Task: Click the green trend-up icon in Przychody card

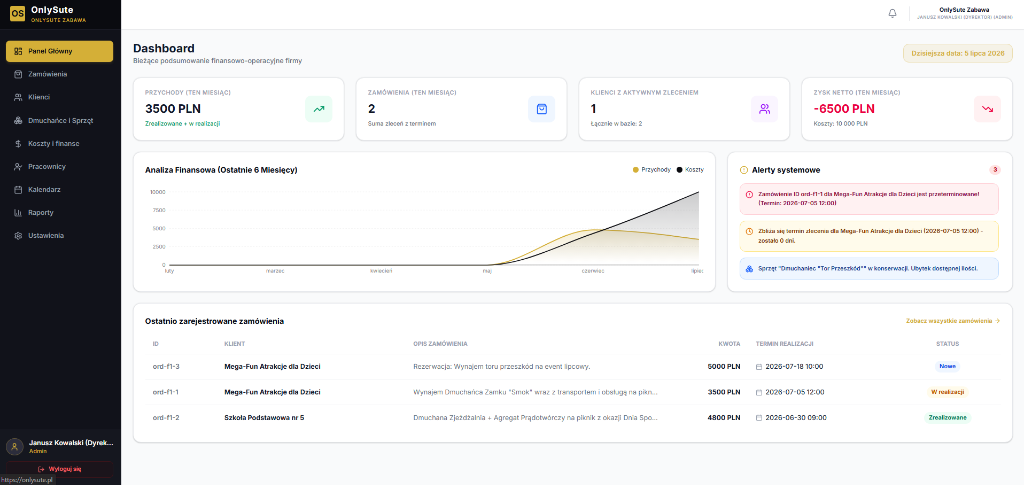Action: [x=319, y=109]
